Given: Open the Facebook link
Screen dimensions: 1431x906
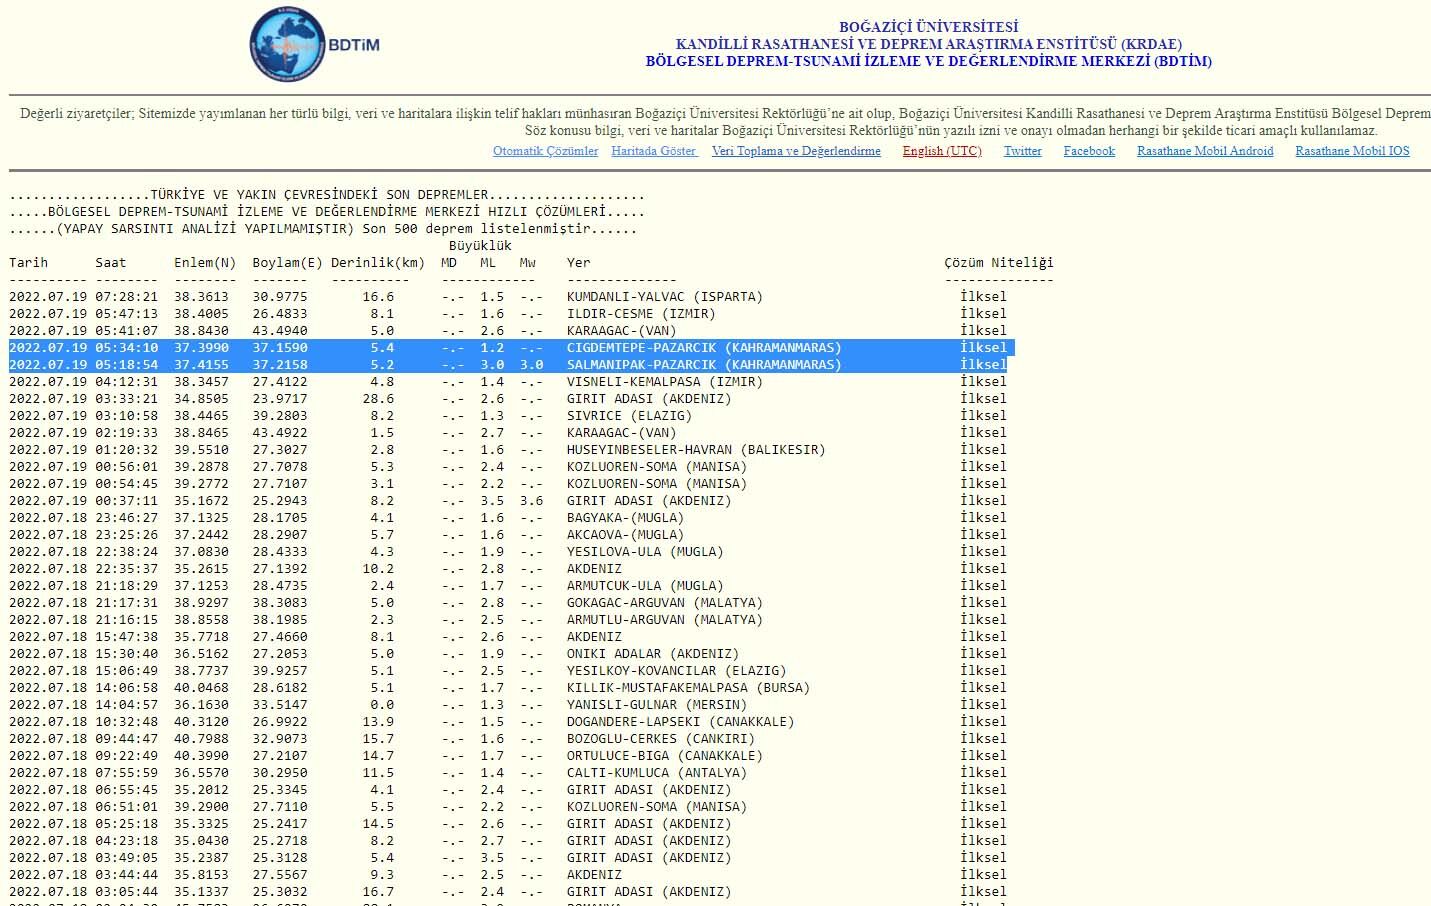Looking at the screenshot, I should pos(1089,151).
